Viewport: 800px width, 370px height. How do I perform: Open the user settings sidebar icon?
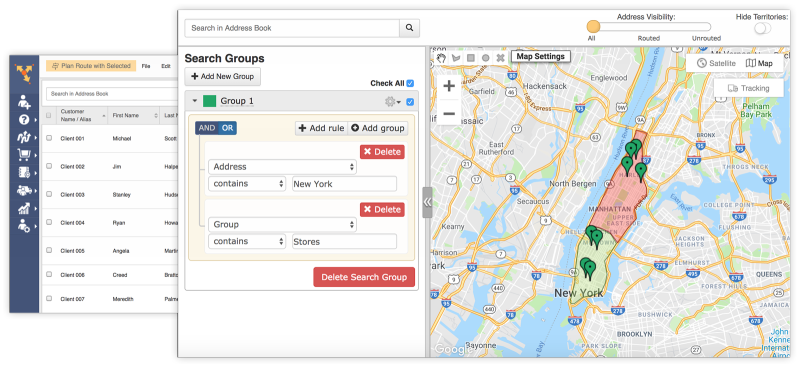click(24, 225)
